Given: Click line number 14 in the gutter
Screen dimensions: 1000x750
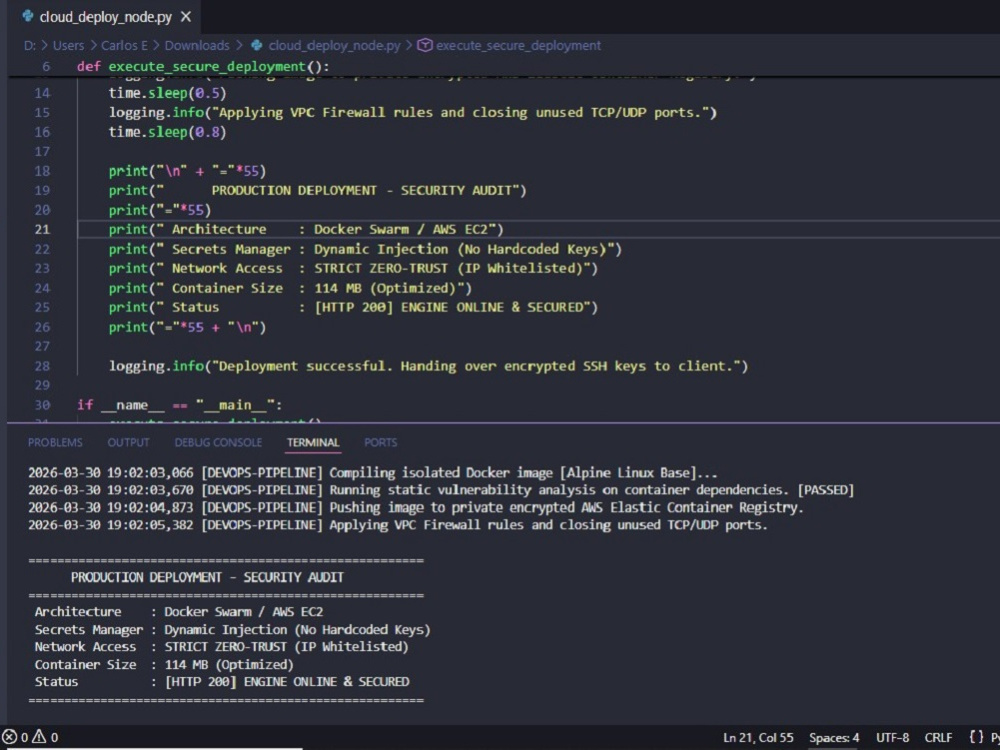Looking at the screenshot, I should pos(42,93).
